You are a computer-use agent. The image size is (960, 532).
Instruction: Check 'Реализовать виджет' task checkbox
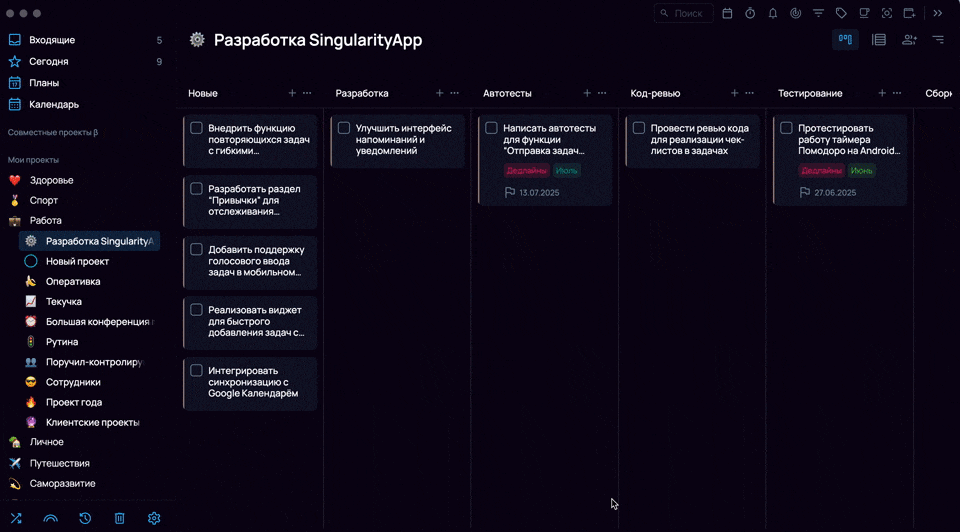196,310
